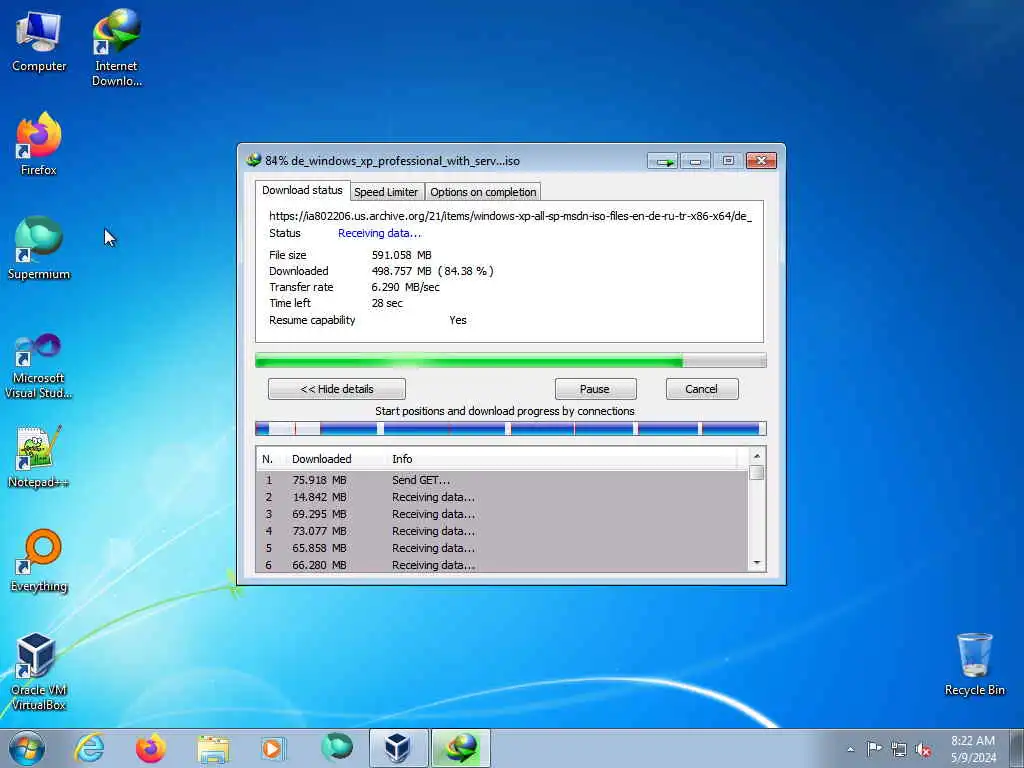Show hidden system tray icons
1024x768 pixels.
pos(850,749)
